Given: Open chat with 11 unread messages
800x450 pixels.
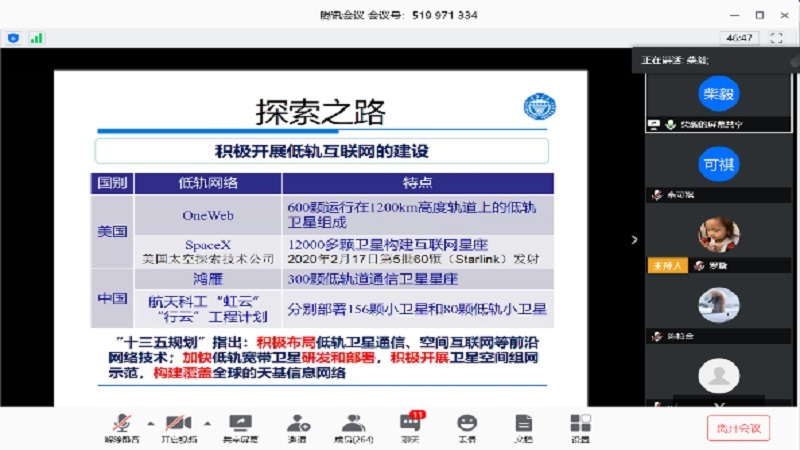Looking at the screenshot, I should pos(411,428).
